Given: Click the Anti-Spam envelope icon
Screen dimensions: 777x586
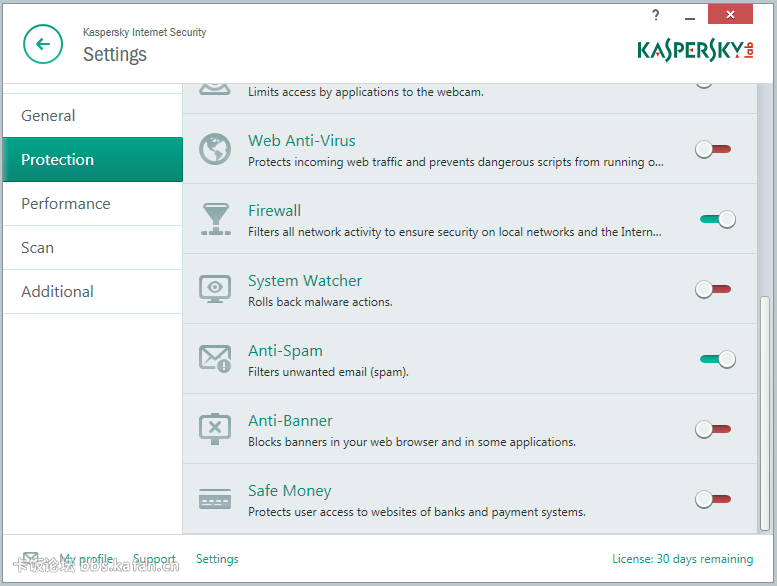Looking at the screenshot, I should (215, 359).
